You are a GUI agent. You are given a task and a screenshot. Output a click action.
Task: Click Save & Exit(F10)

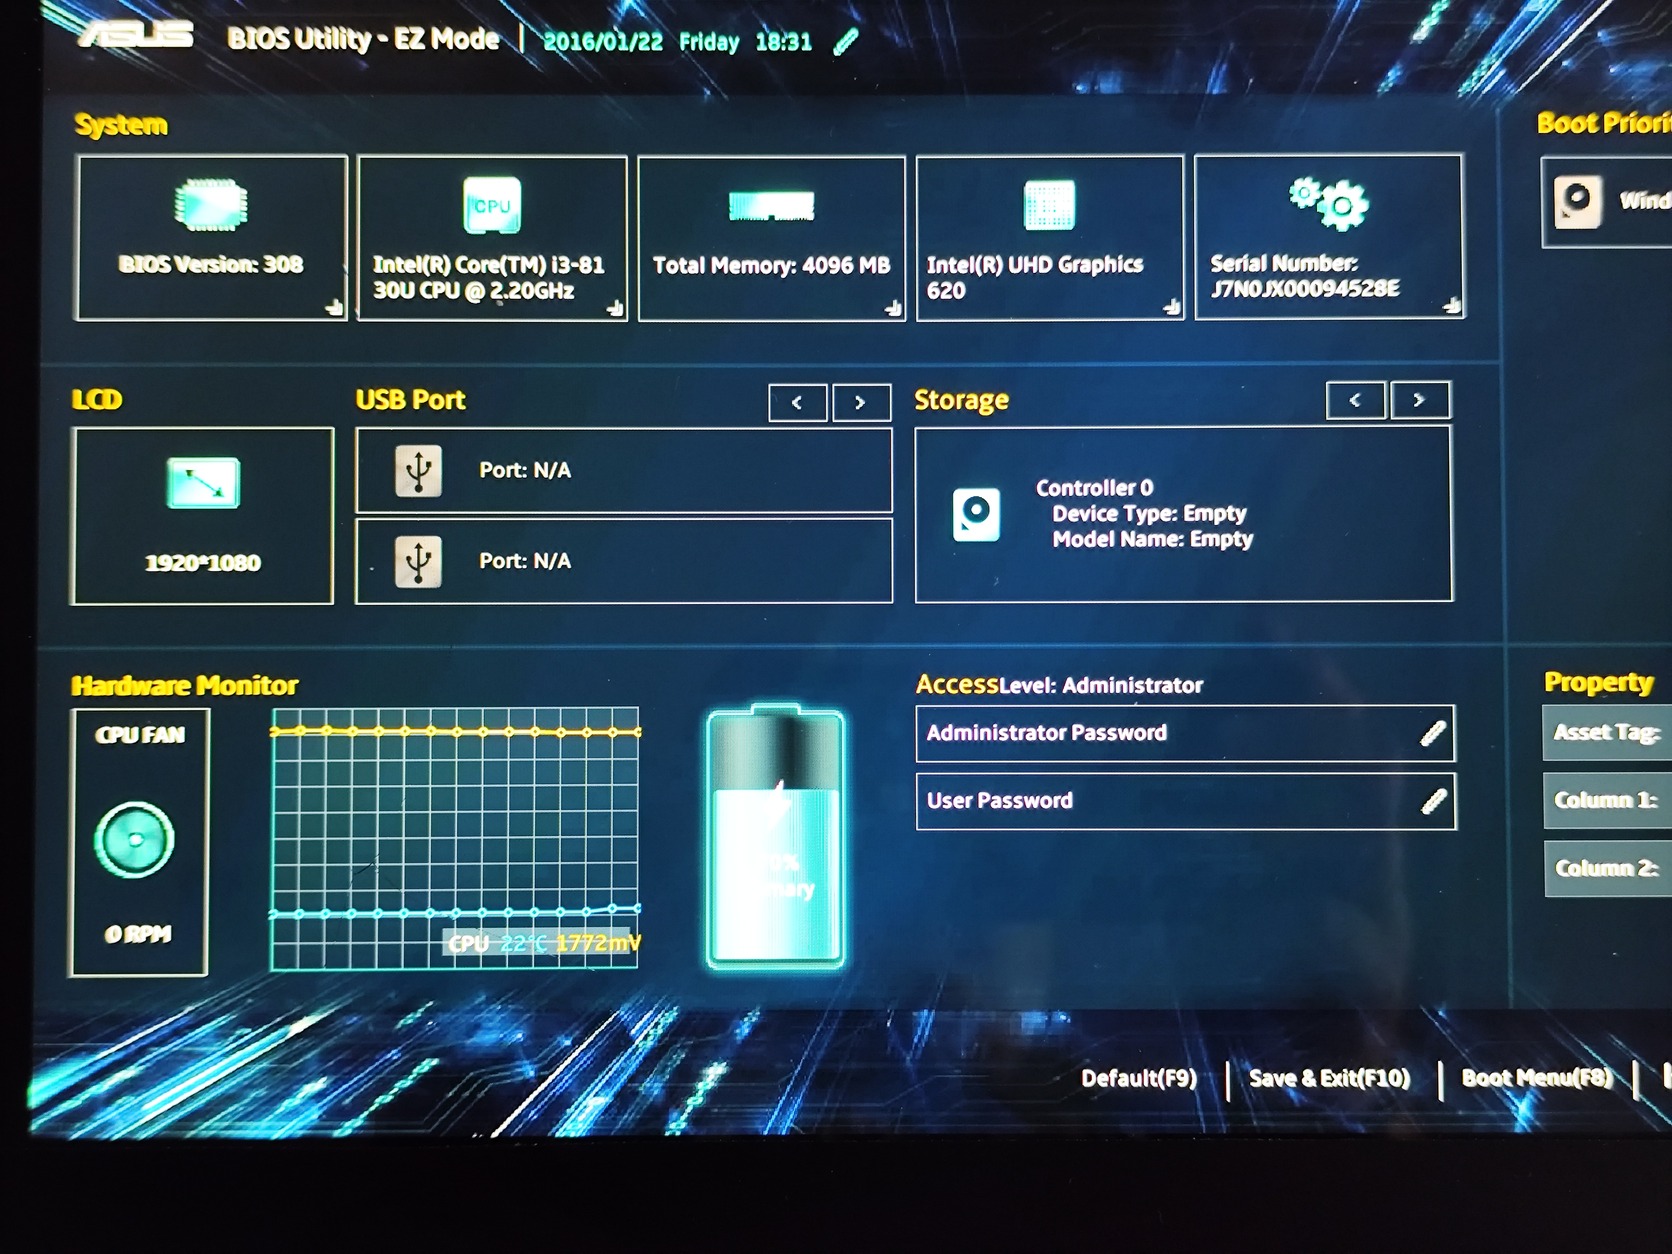tap(1329, 1078)
